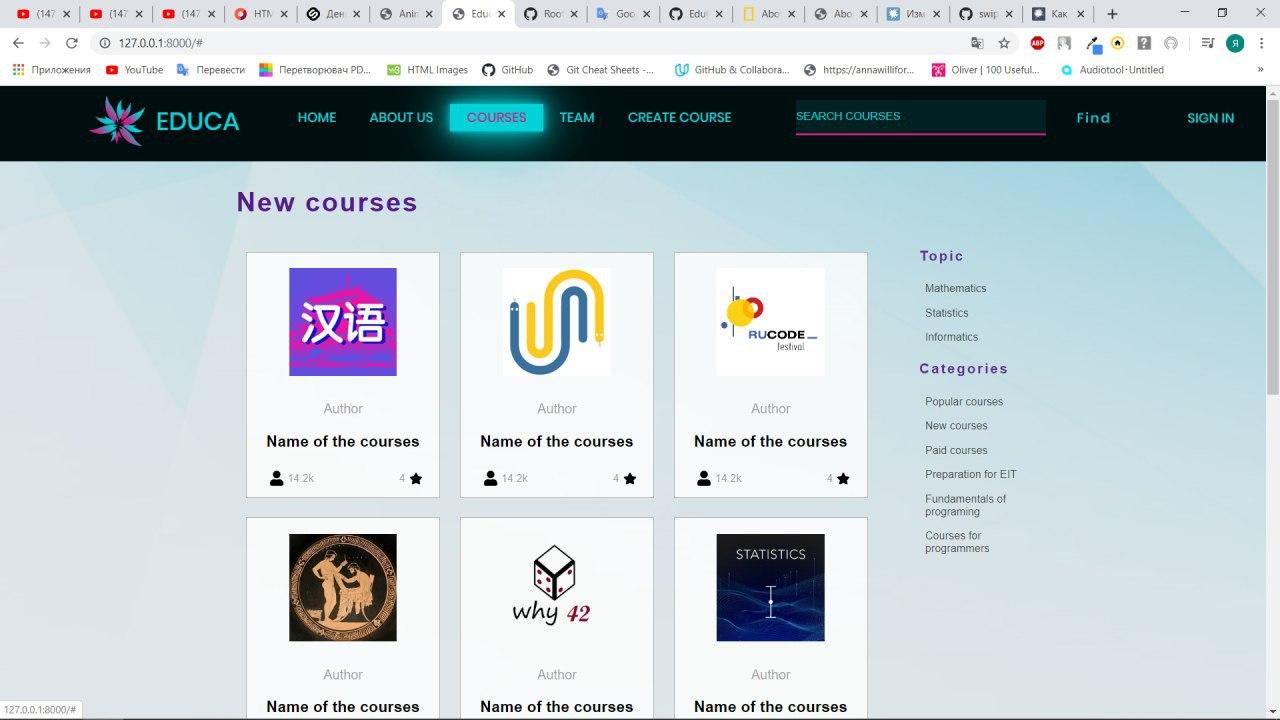Viewport: 1280px width, 720px height.
Task: Click the translate page icon in the address bar
Action: pyautogui.click(x=977, y=43)
